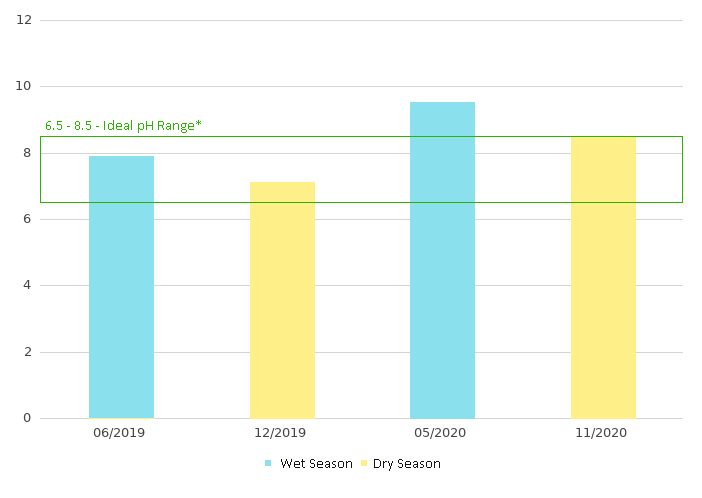Click the y-axis value 12
702x498 pixels.
point(24,20)
